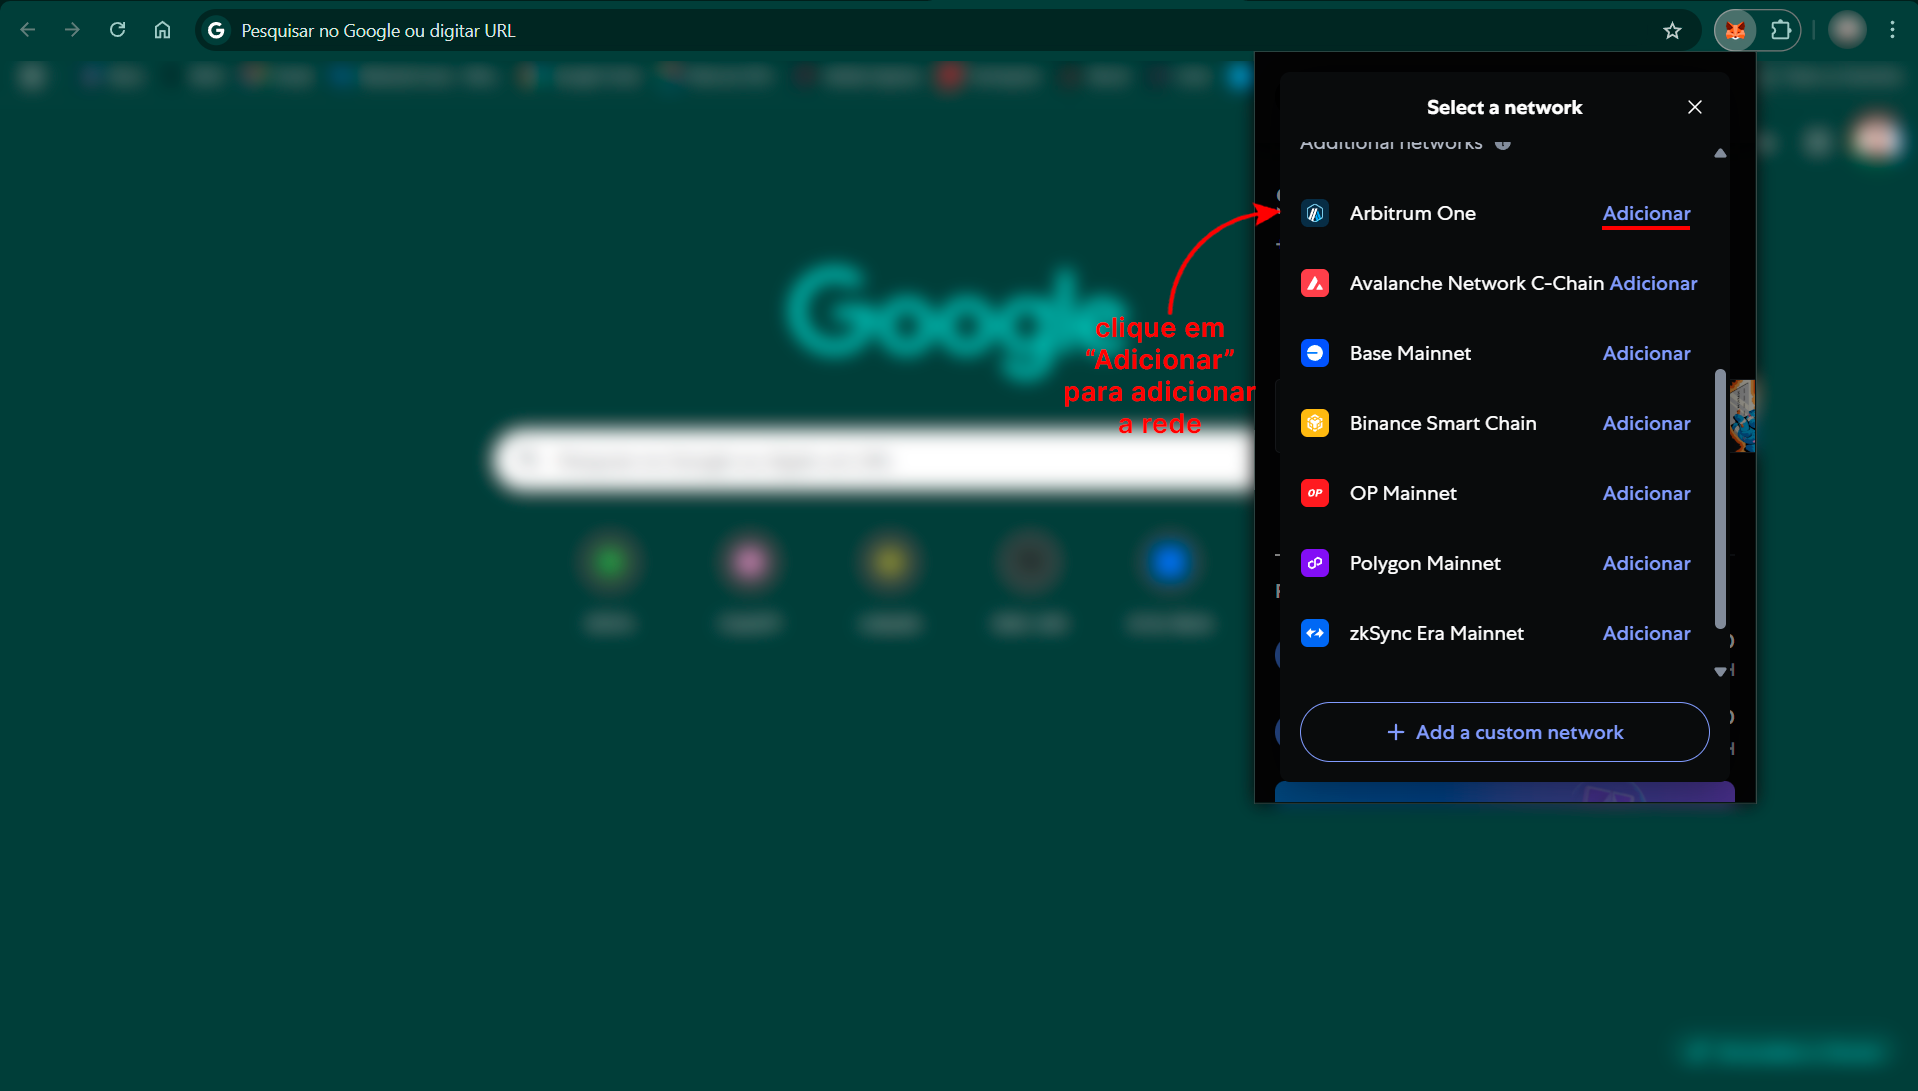The height and width of the screenshot is (1091, 1918).
Task: Click the Avalanche Network C-Chain name
Action: pos(1476,283)
